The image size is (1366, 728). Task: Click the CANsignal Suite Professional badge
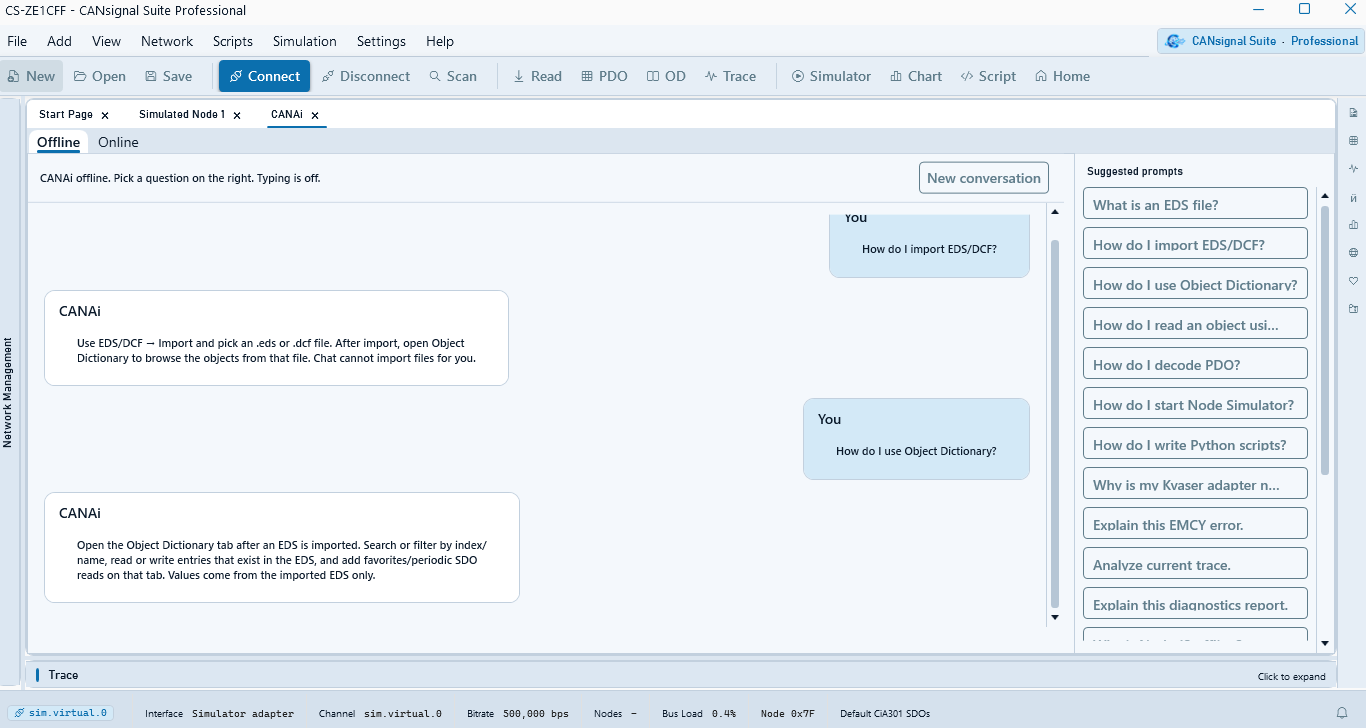pyautogui.click(x=1261, y=41)
